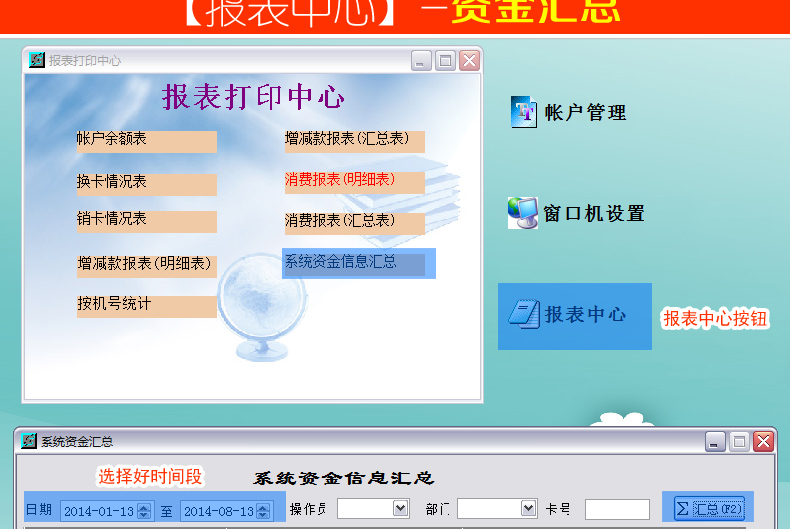This screenshot has width=790, height=529.
Task: Open 消费报表(汇总表) summary report
Action: (x=354, y=222)
